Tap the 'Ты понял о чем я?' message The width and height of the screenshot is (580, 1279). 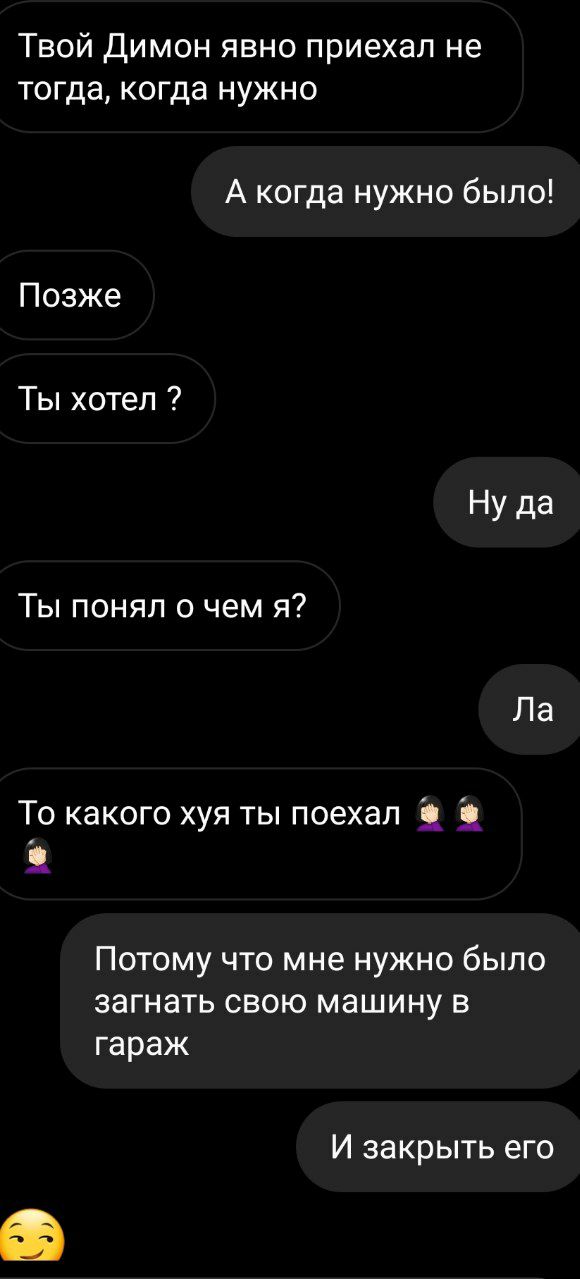point(169,606)
